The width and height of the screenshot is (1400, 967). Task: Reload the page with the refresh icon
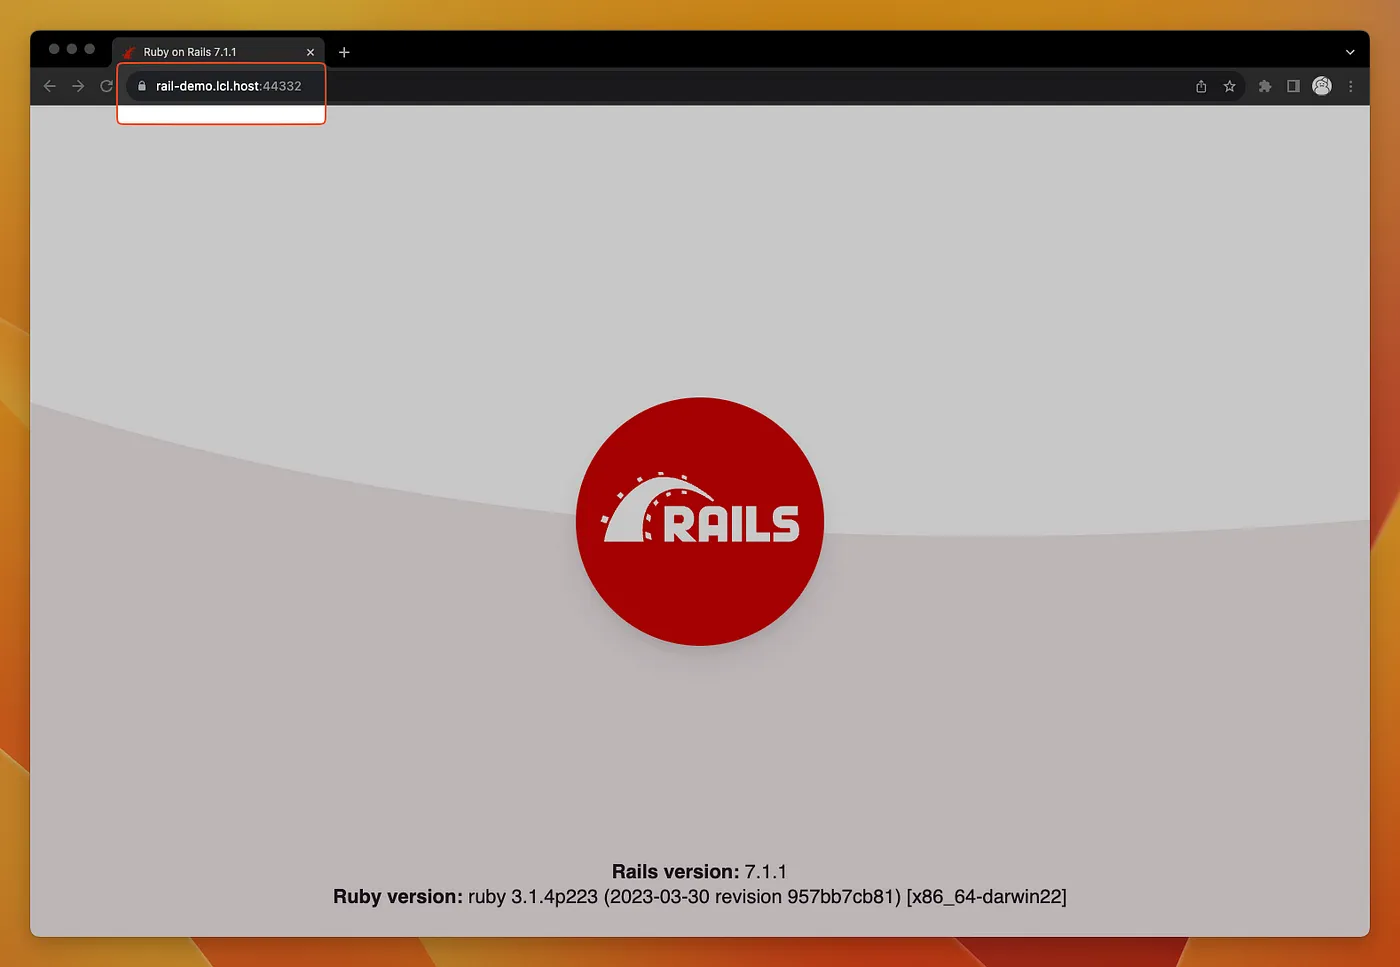pos(106,86)
